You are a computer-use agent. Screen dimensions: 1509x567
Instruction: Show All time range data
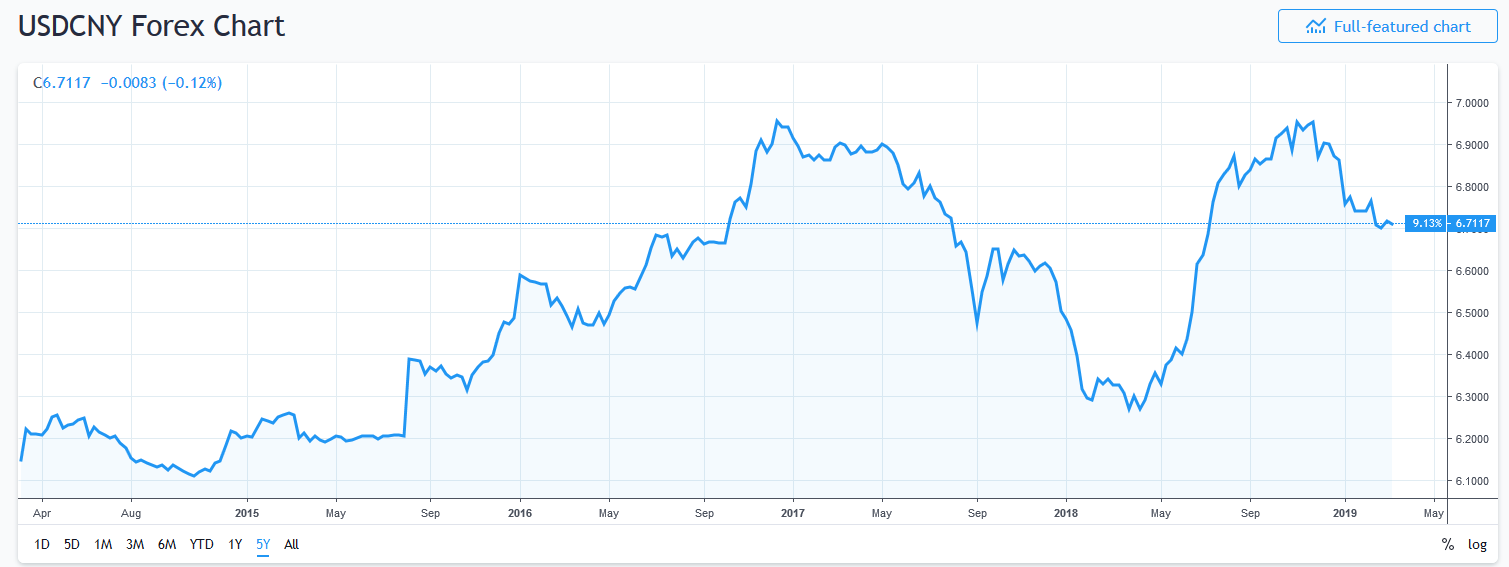[291, 545]
